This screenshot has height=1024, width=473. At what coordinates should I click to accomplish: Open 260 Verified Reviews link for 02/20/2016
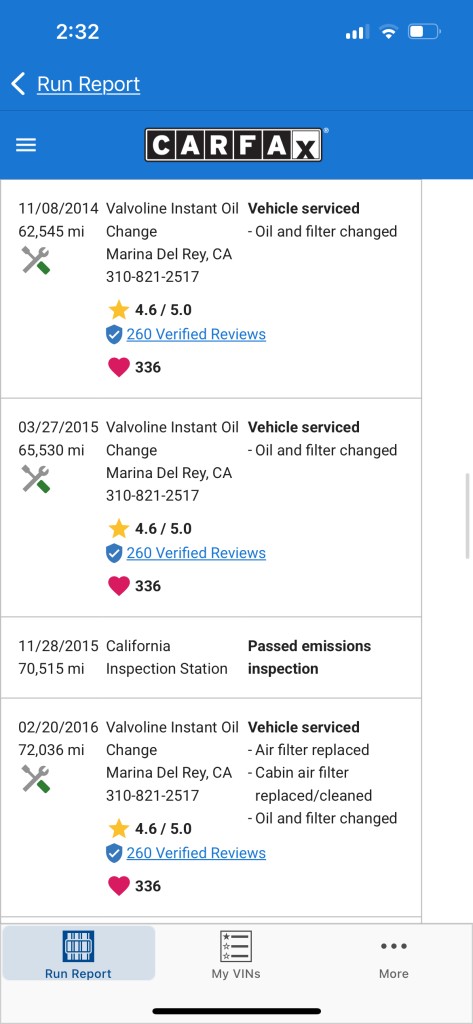click(x=196, y=853)
